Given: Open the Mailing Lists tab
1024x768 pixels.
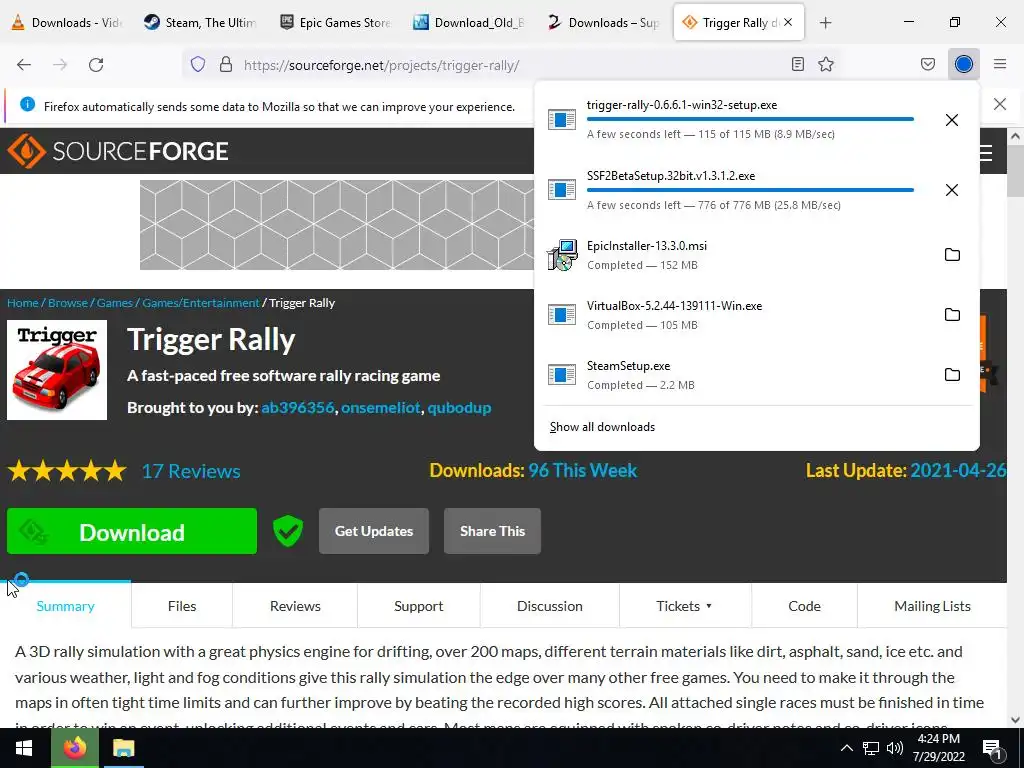Looking at the screenshot, I should point(932,606).
